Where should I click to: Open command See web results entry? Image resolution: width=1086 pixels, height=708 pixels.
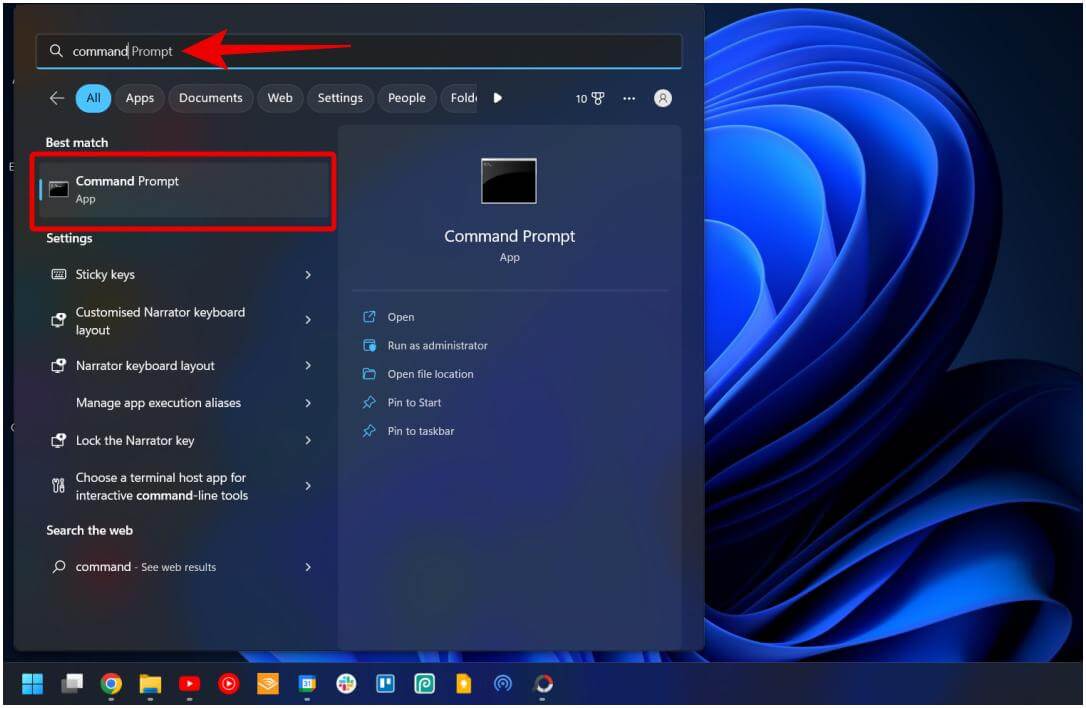[184, 567]
